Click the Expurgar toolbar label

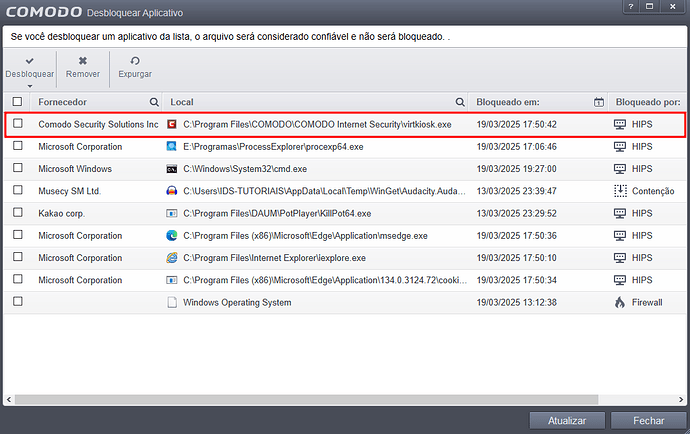tap(135, 74)
